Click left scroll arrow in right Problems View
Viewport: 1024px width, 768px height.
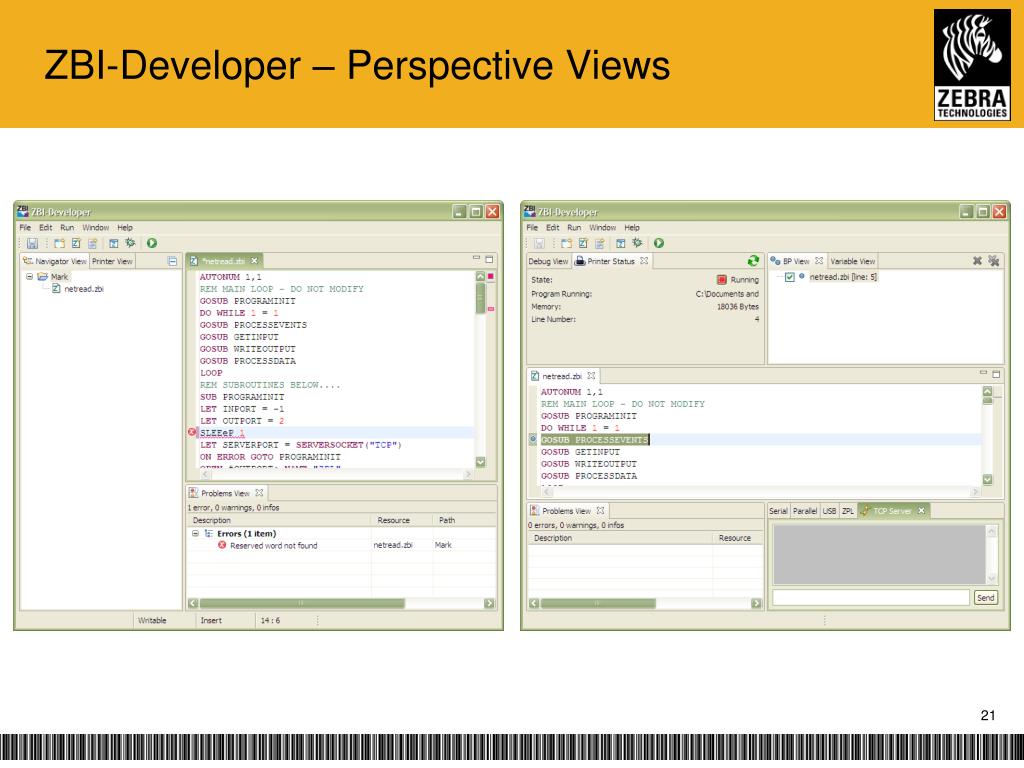[x=534, y=603]
